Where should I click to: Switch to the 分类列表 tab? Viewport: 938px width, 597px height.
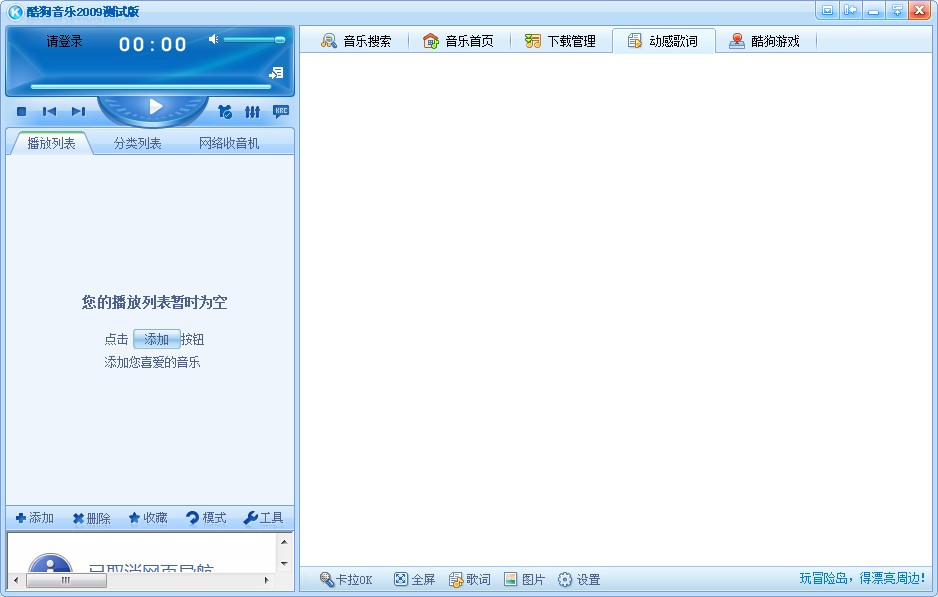coord(138,143)
